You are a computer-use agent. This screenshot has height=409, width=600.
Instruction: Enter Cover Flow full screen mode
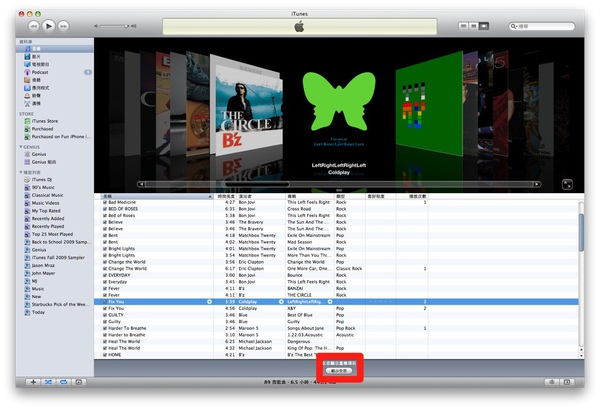pyautogui.click(x=567, y=184)
